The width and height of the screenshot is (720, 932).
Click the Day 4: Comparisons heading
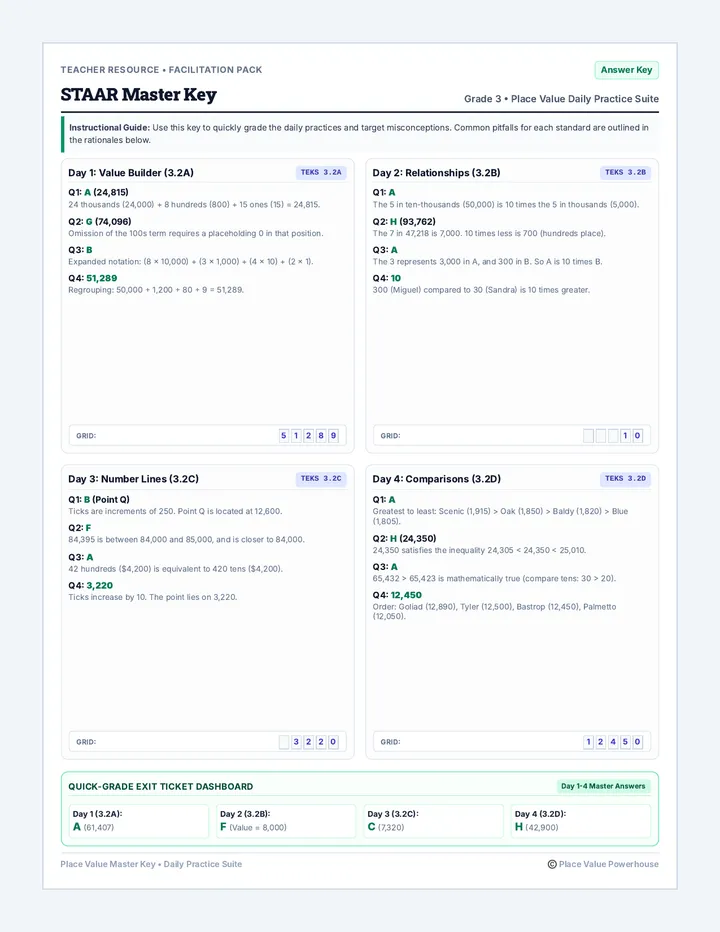point(436,479)
